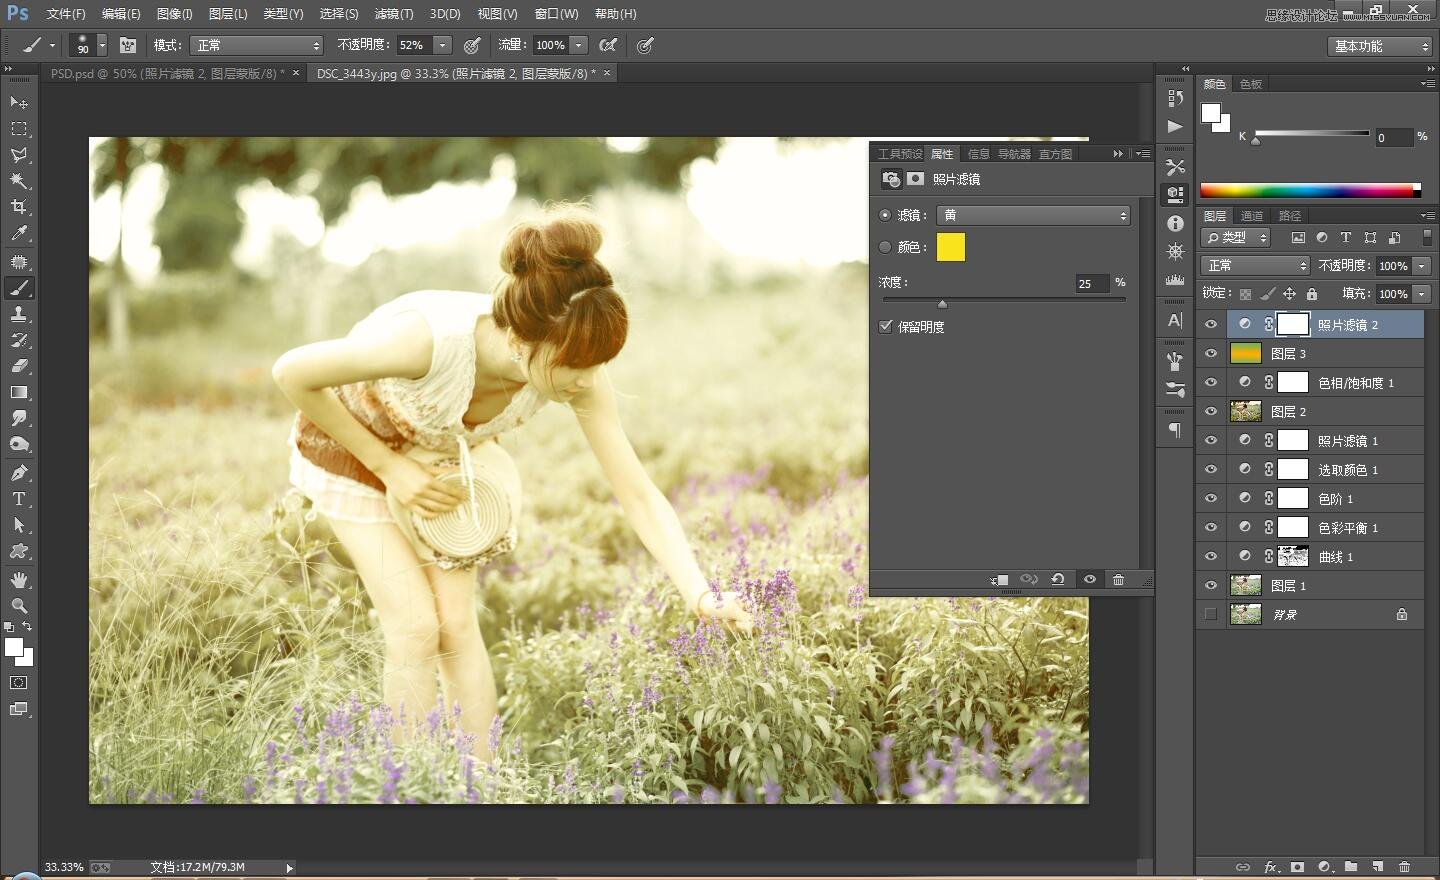Open the 滤镜(T) menu
1440x880 pixels.
tap(393, 13)
